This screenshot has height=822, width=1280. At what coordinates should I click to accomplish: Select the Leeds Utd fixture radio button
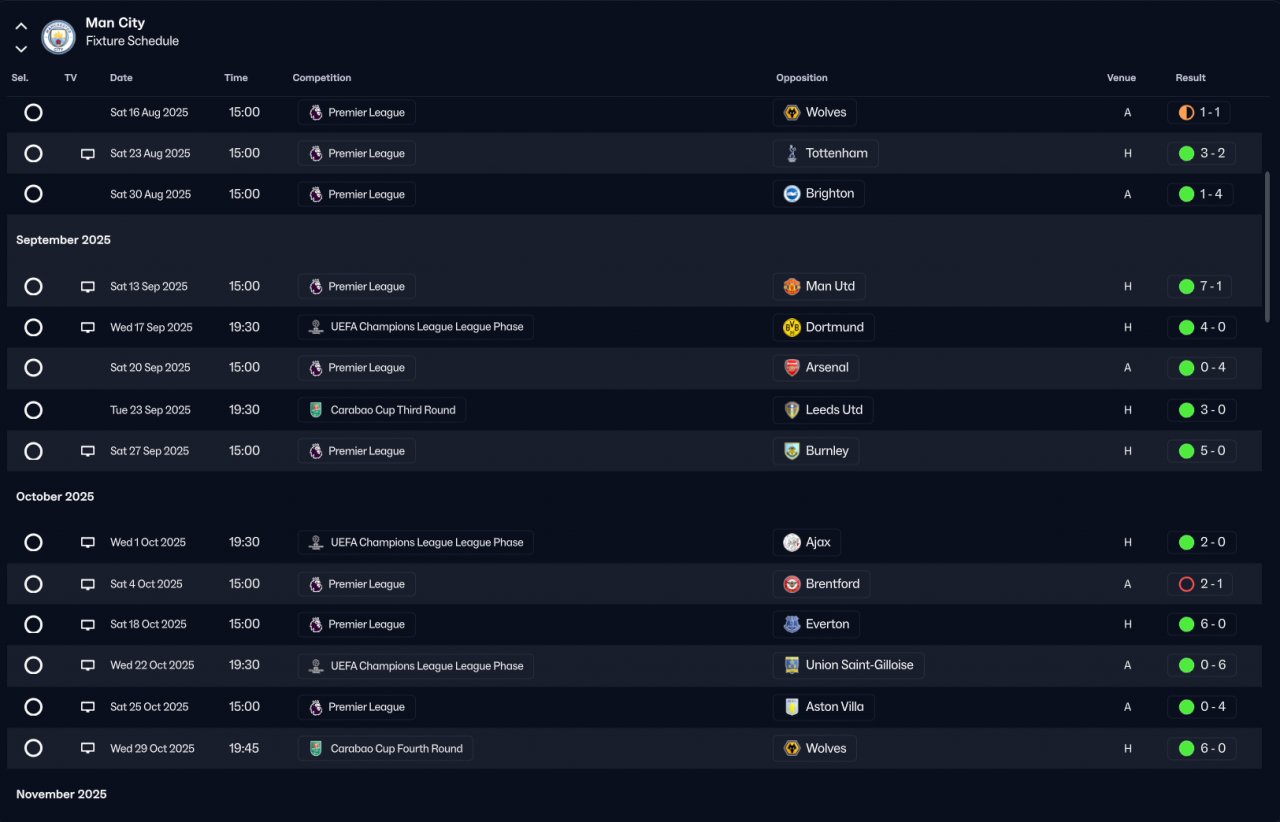[33, 410]
